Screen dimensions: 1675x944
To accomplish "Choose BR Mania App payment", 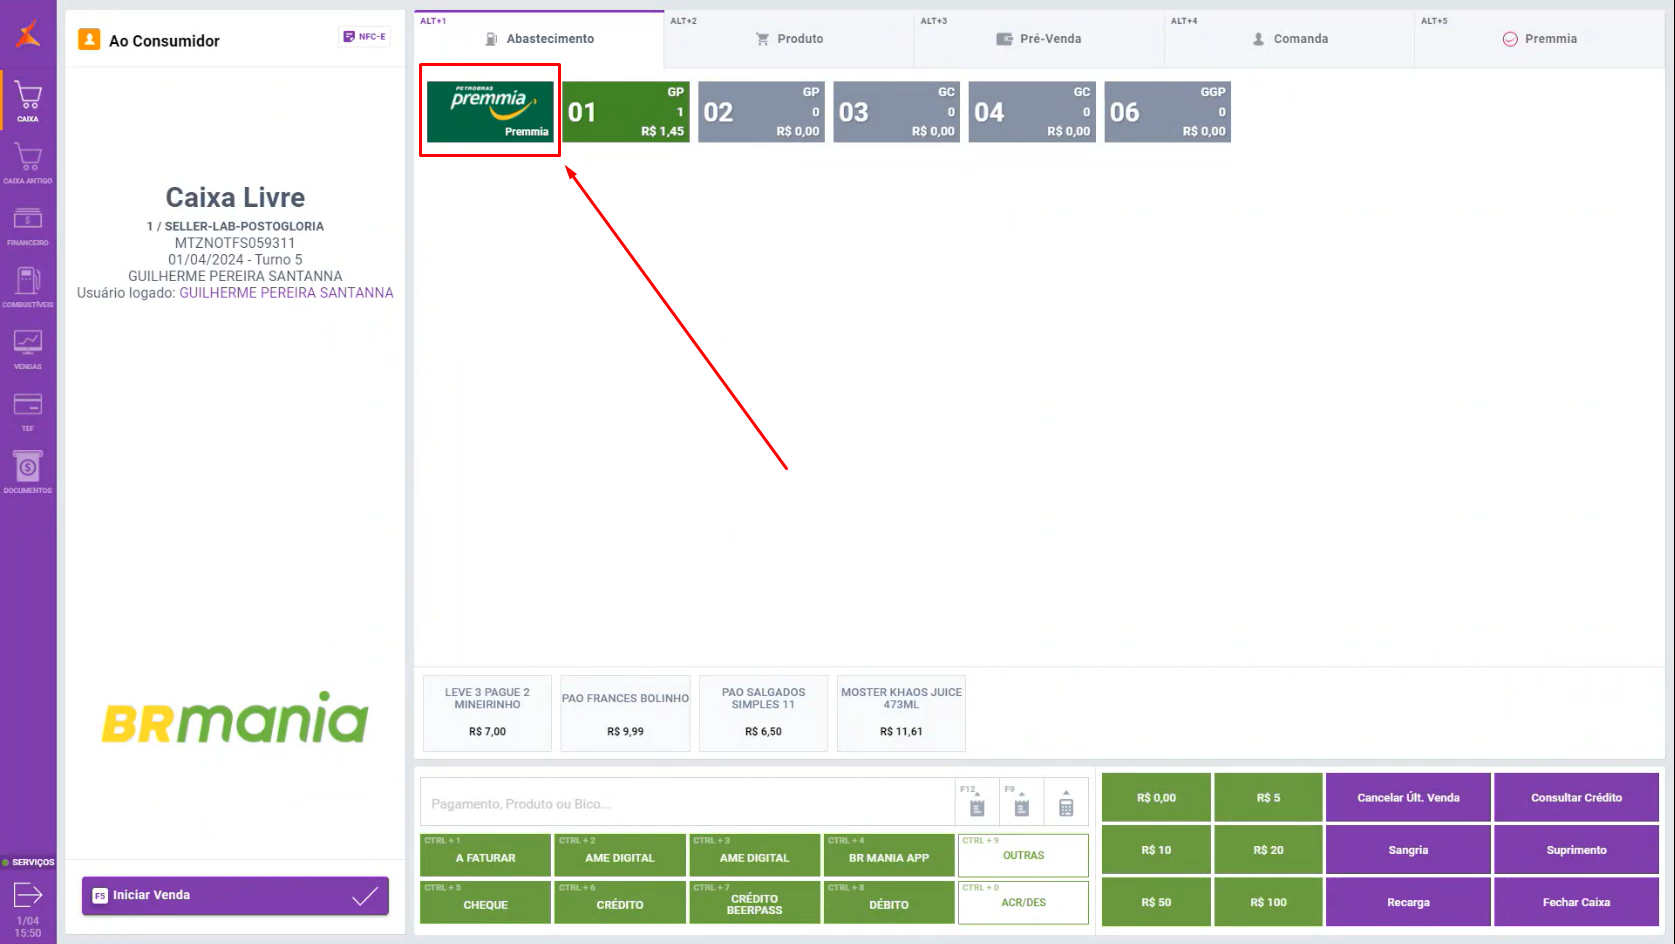I will point(889,856).
